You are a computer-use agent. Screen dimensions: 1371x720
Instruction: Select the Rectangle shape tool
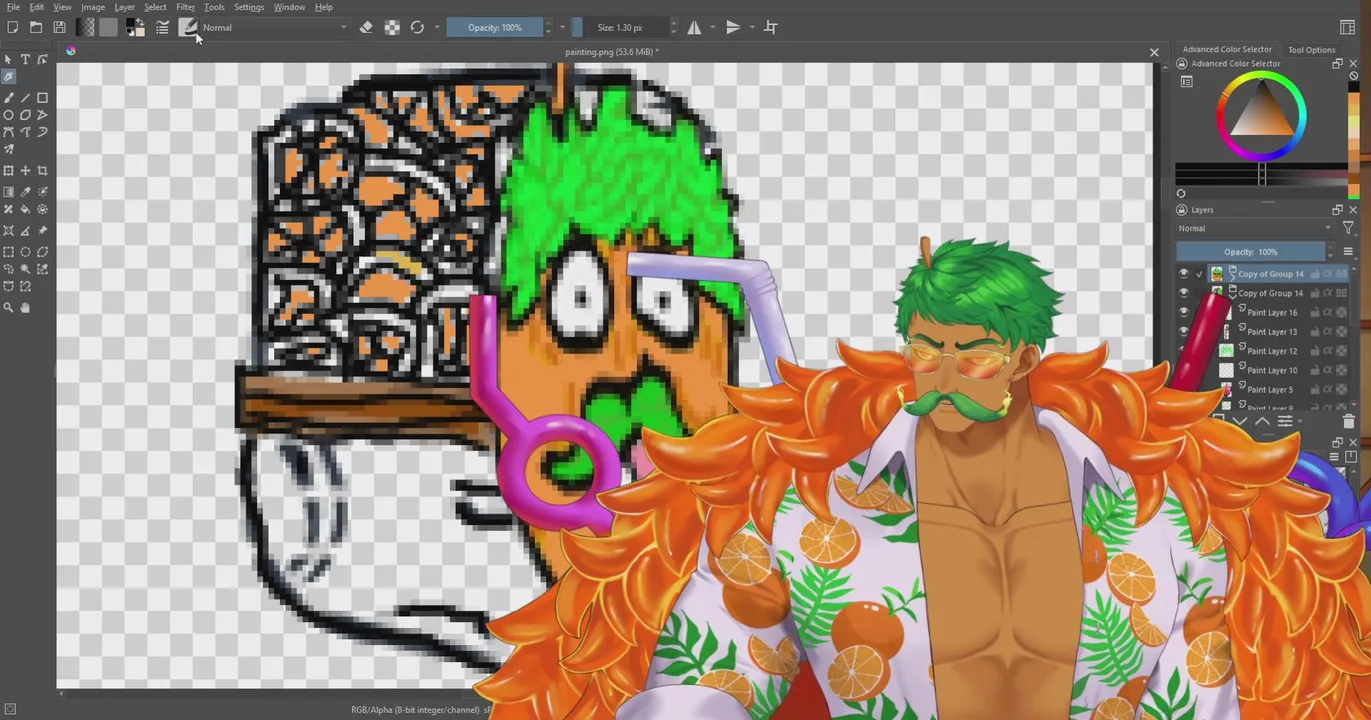click(x=43, y=98)
